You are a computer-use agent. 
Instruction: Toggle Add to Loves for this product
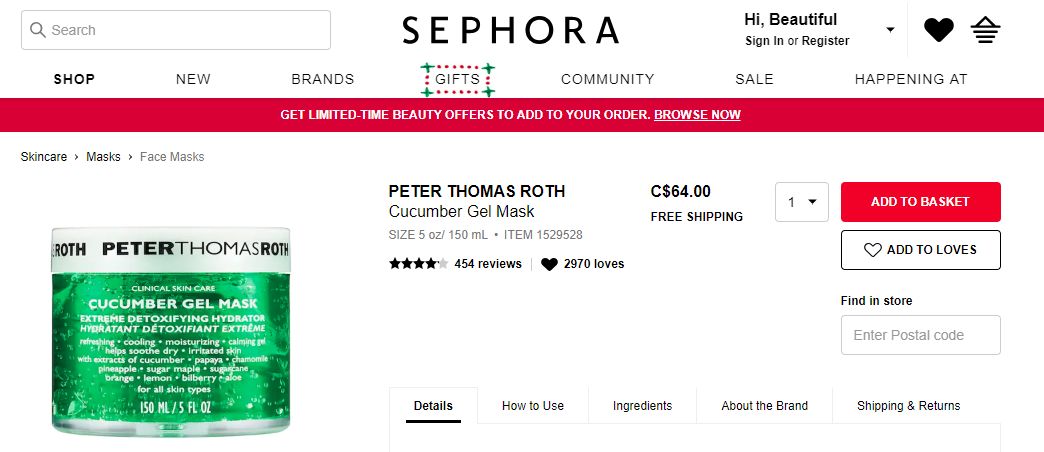point(920,250)
